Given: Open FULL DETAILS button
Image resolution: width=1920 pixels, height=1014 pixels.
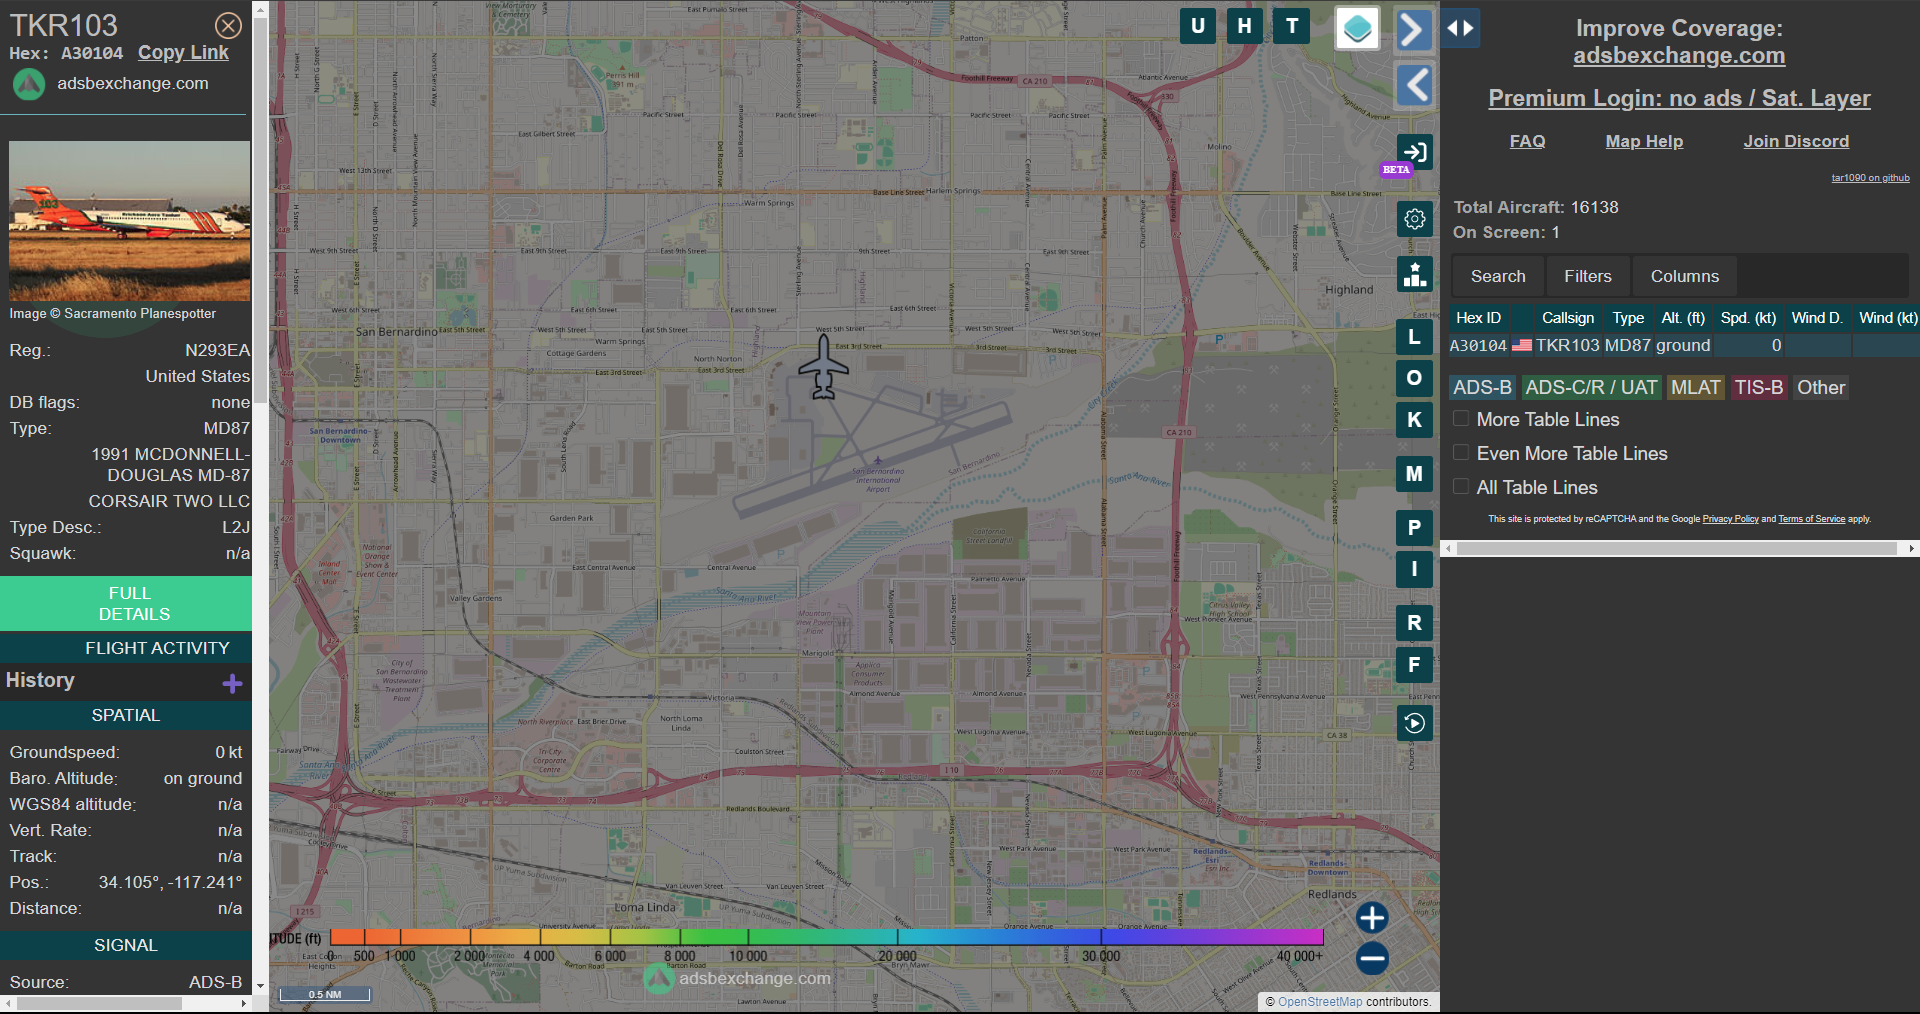Looking at the screenshot, I should [126, 603].
